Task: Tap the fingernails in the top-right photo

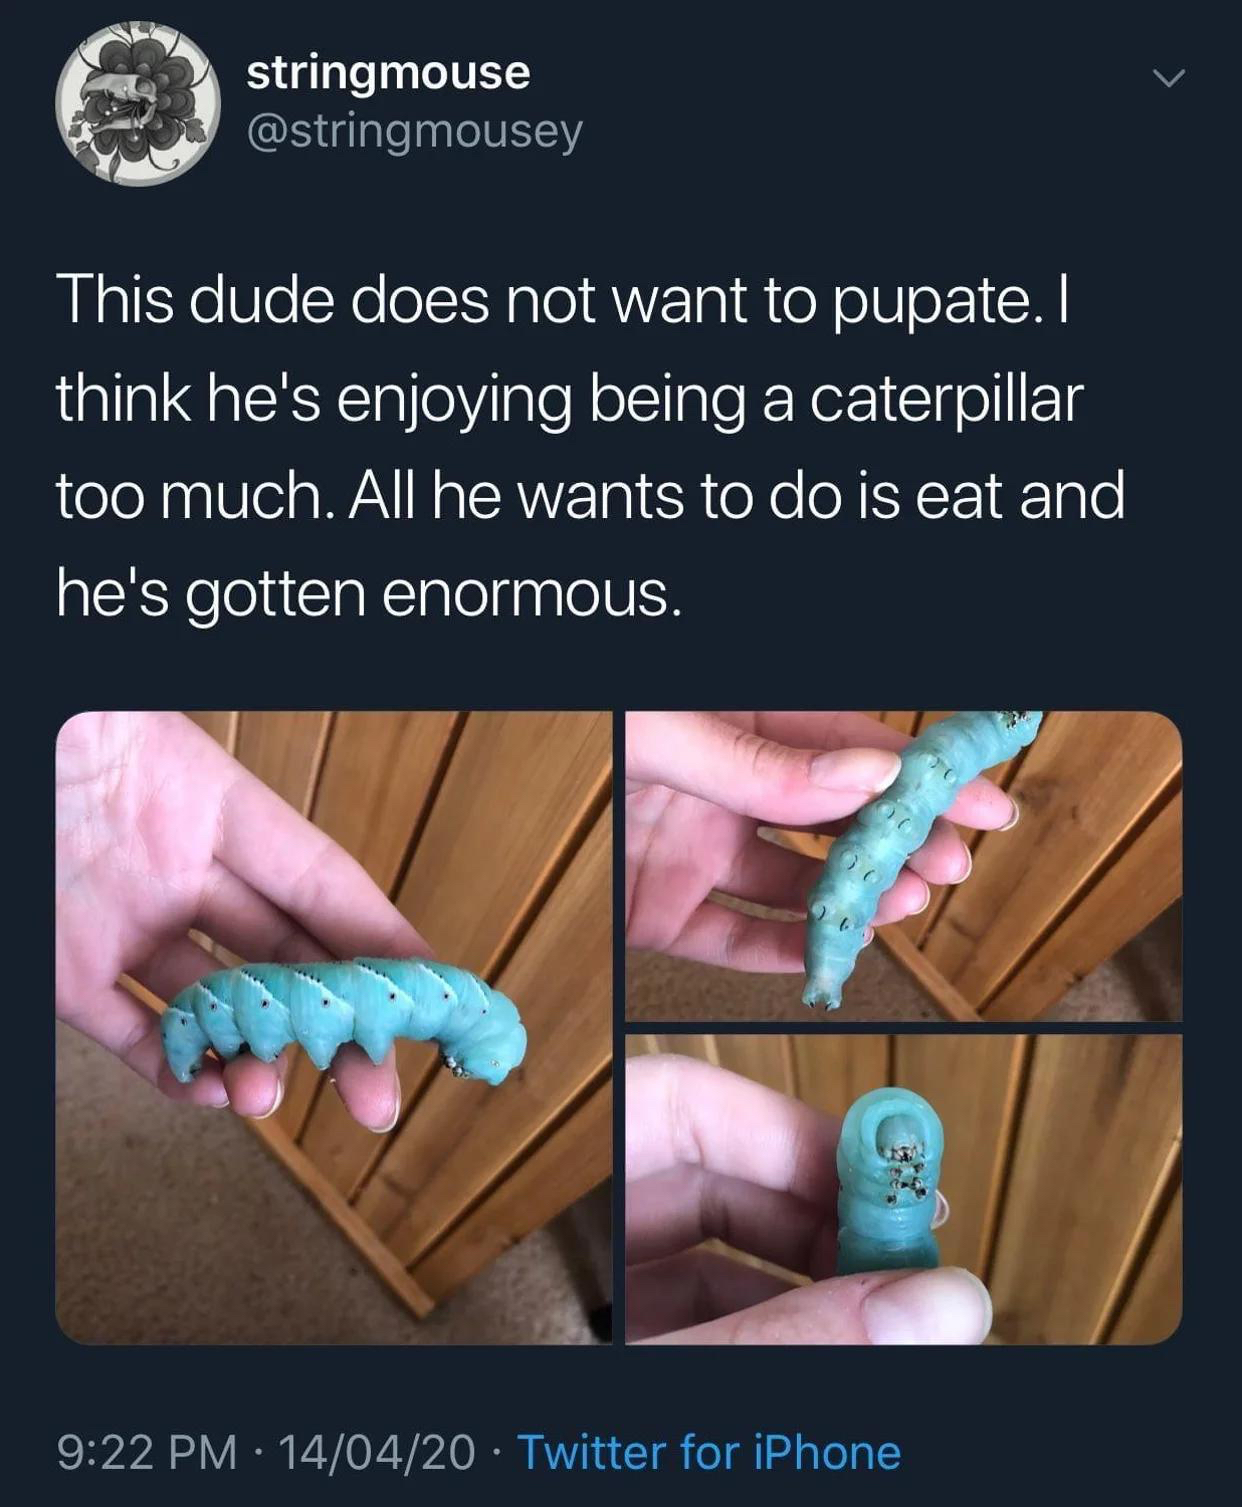Action: pyautogui.click(x=866, y=770)
